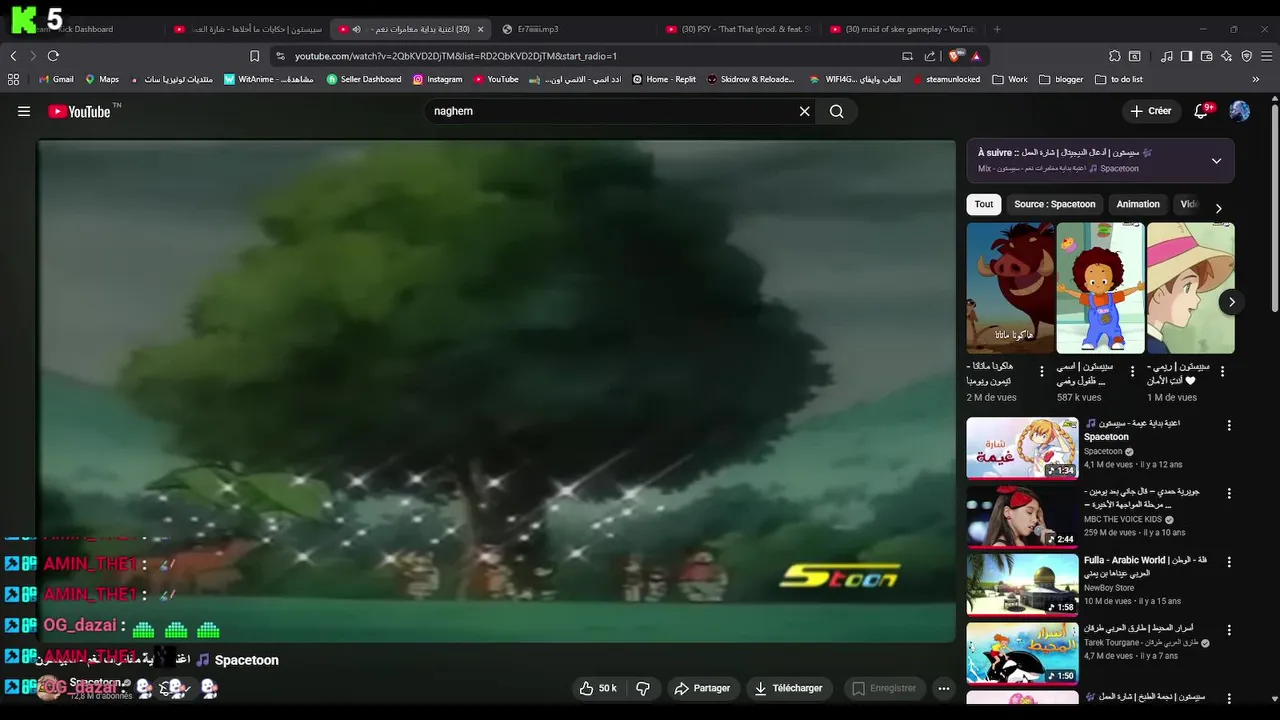Open YouTube notifications bell
The image size is (1280, 720).
tap(1201, 111)
